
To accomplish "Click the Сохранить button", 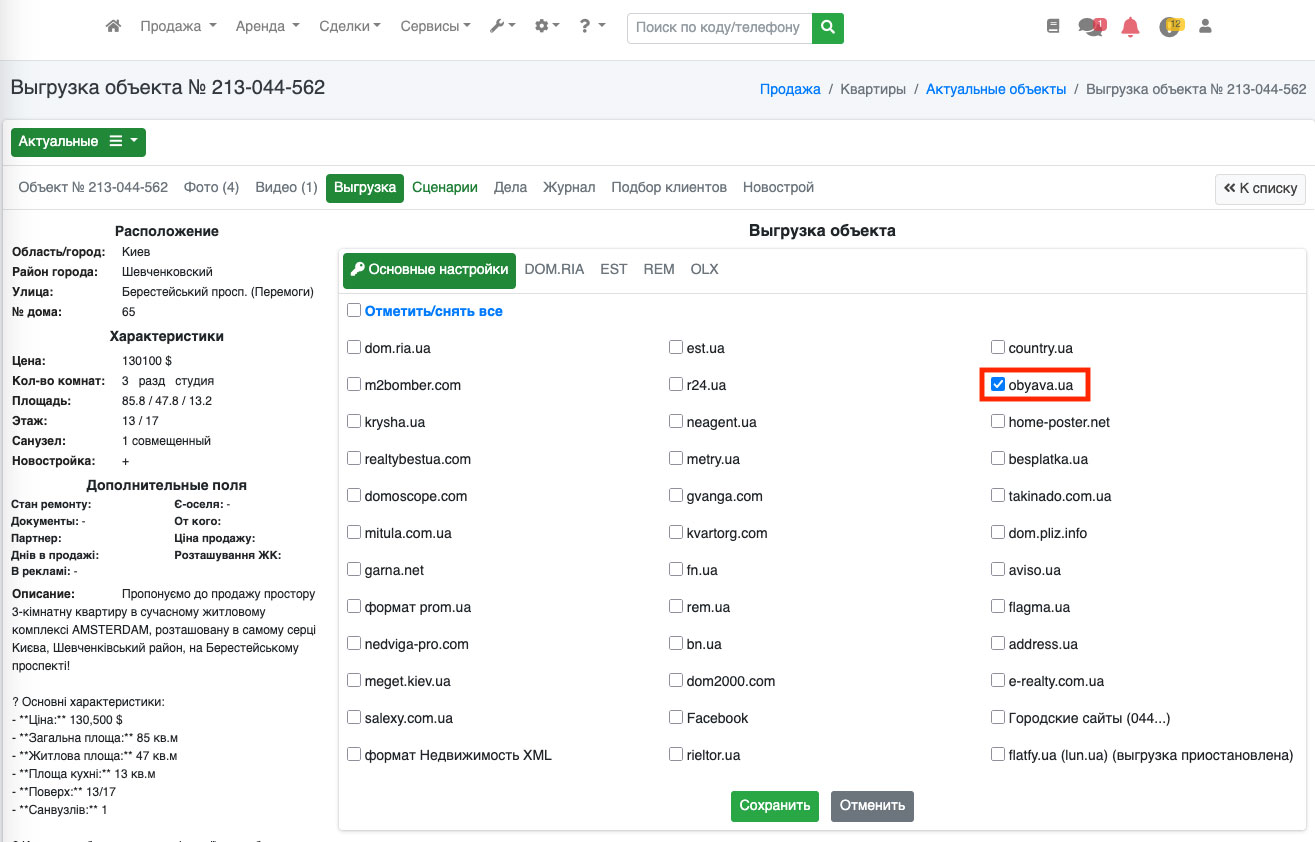I will pos(775,806).
